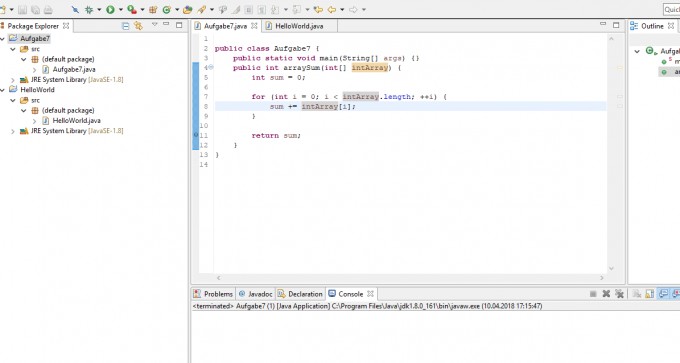Click Last Edit Location arrow icon
Image resolution: width=680 pixels, height=363 pixels.
tap(318, 10)
